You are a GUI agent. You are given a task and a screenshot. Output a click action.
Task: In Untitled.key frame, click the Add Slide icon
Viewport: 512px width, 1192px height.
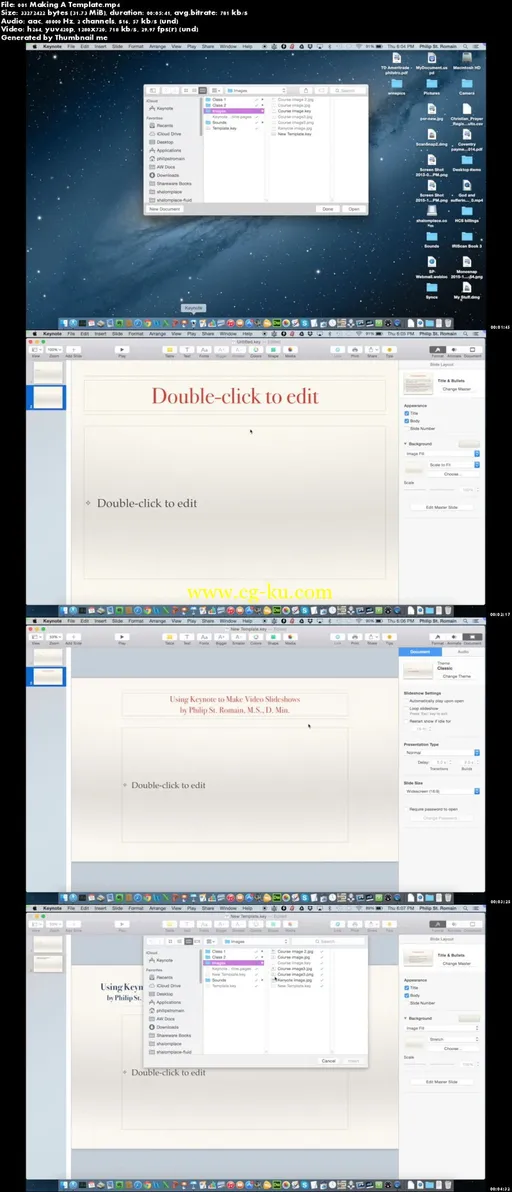(74, 350)
